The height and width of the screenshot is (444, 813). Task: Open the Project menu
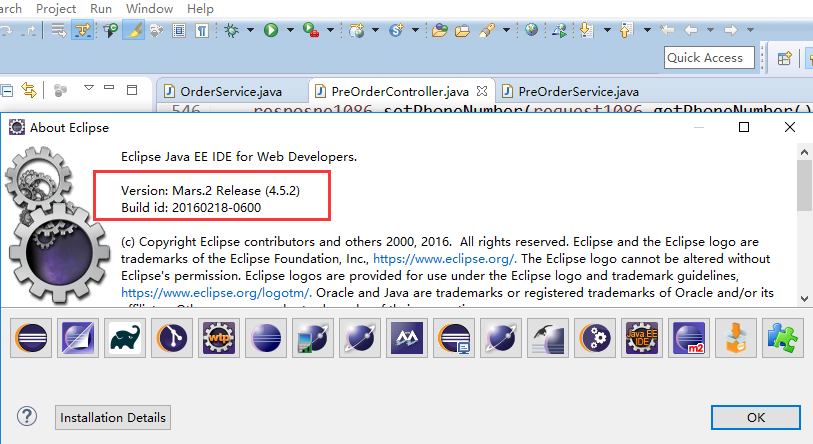pyautogui.click(x=56, y=9)
